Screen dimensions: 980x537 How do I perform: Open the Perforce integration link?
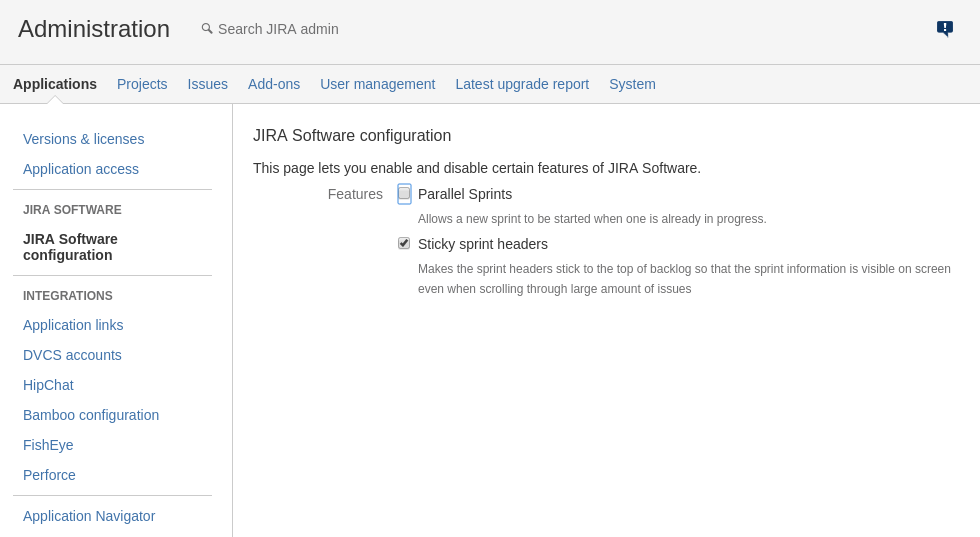pos(49,475)
